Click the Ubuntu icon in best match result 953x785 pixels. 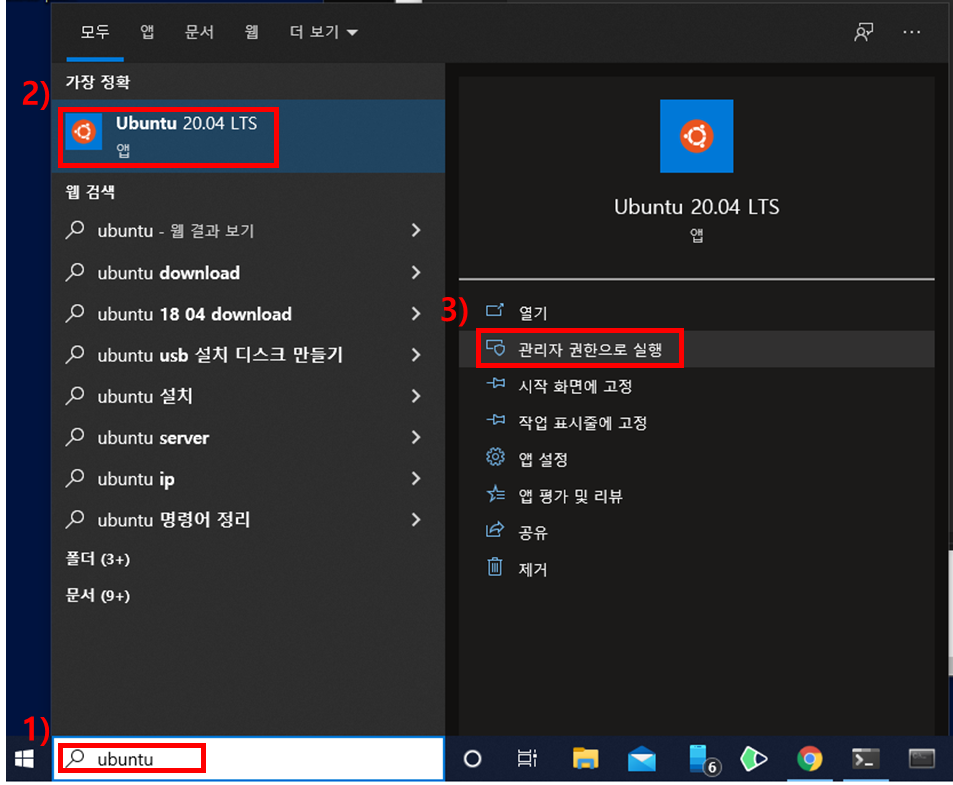(83, 131)
